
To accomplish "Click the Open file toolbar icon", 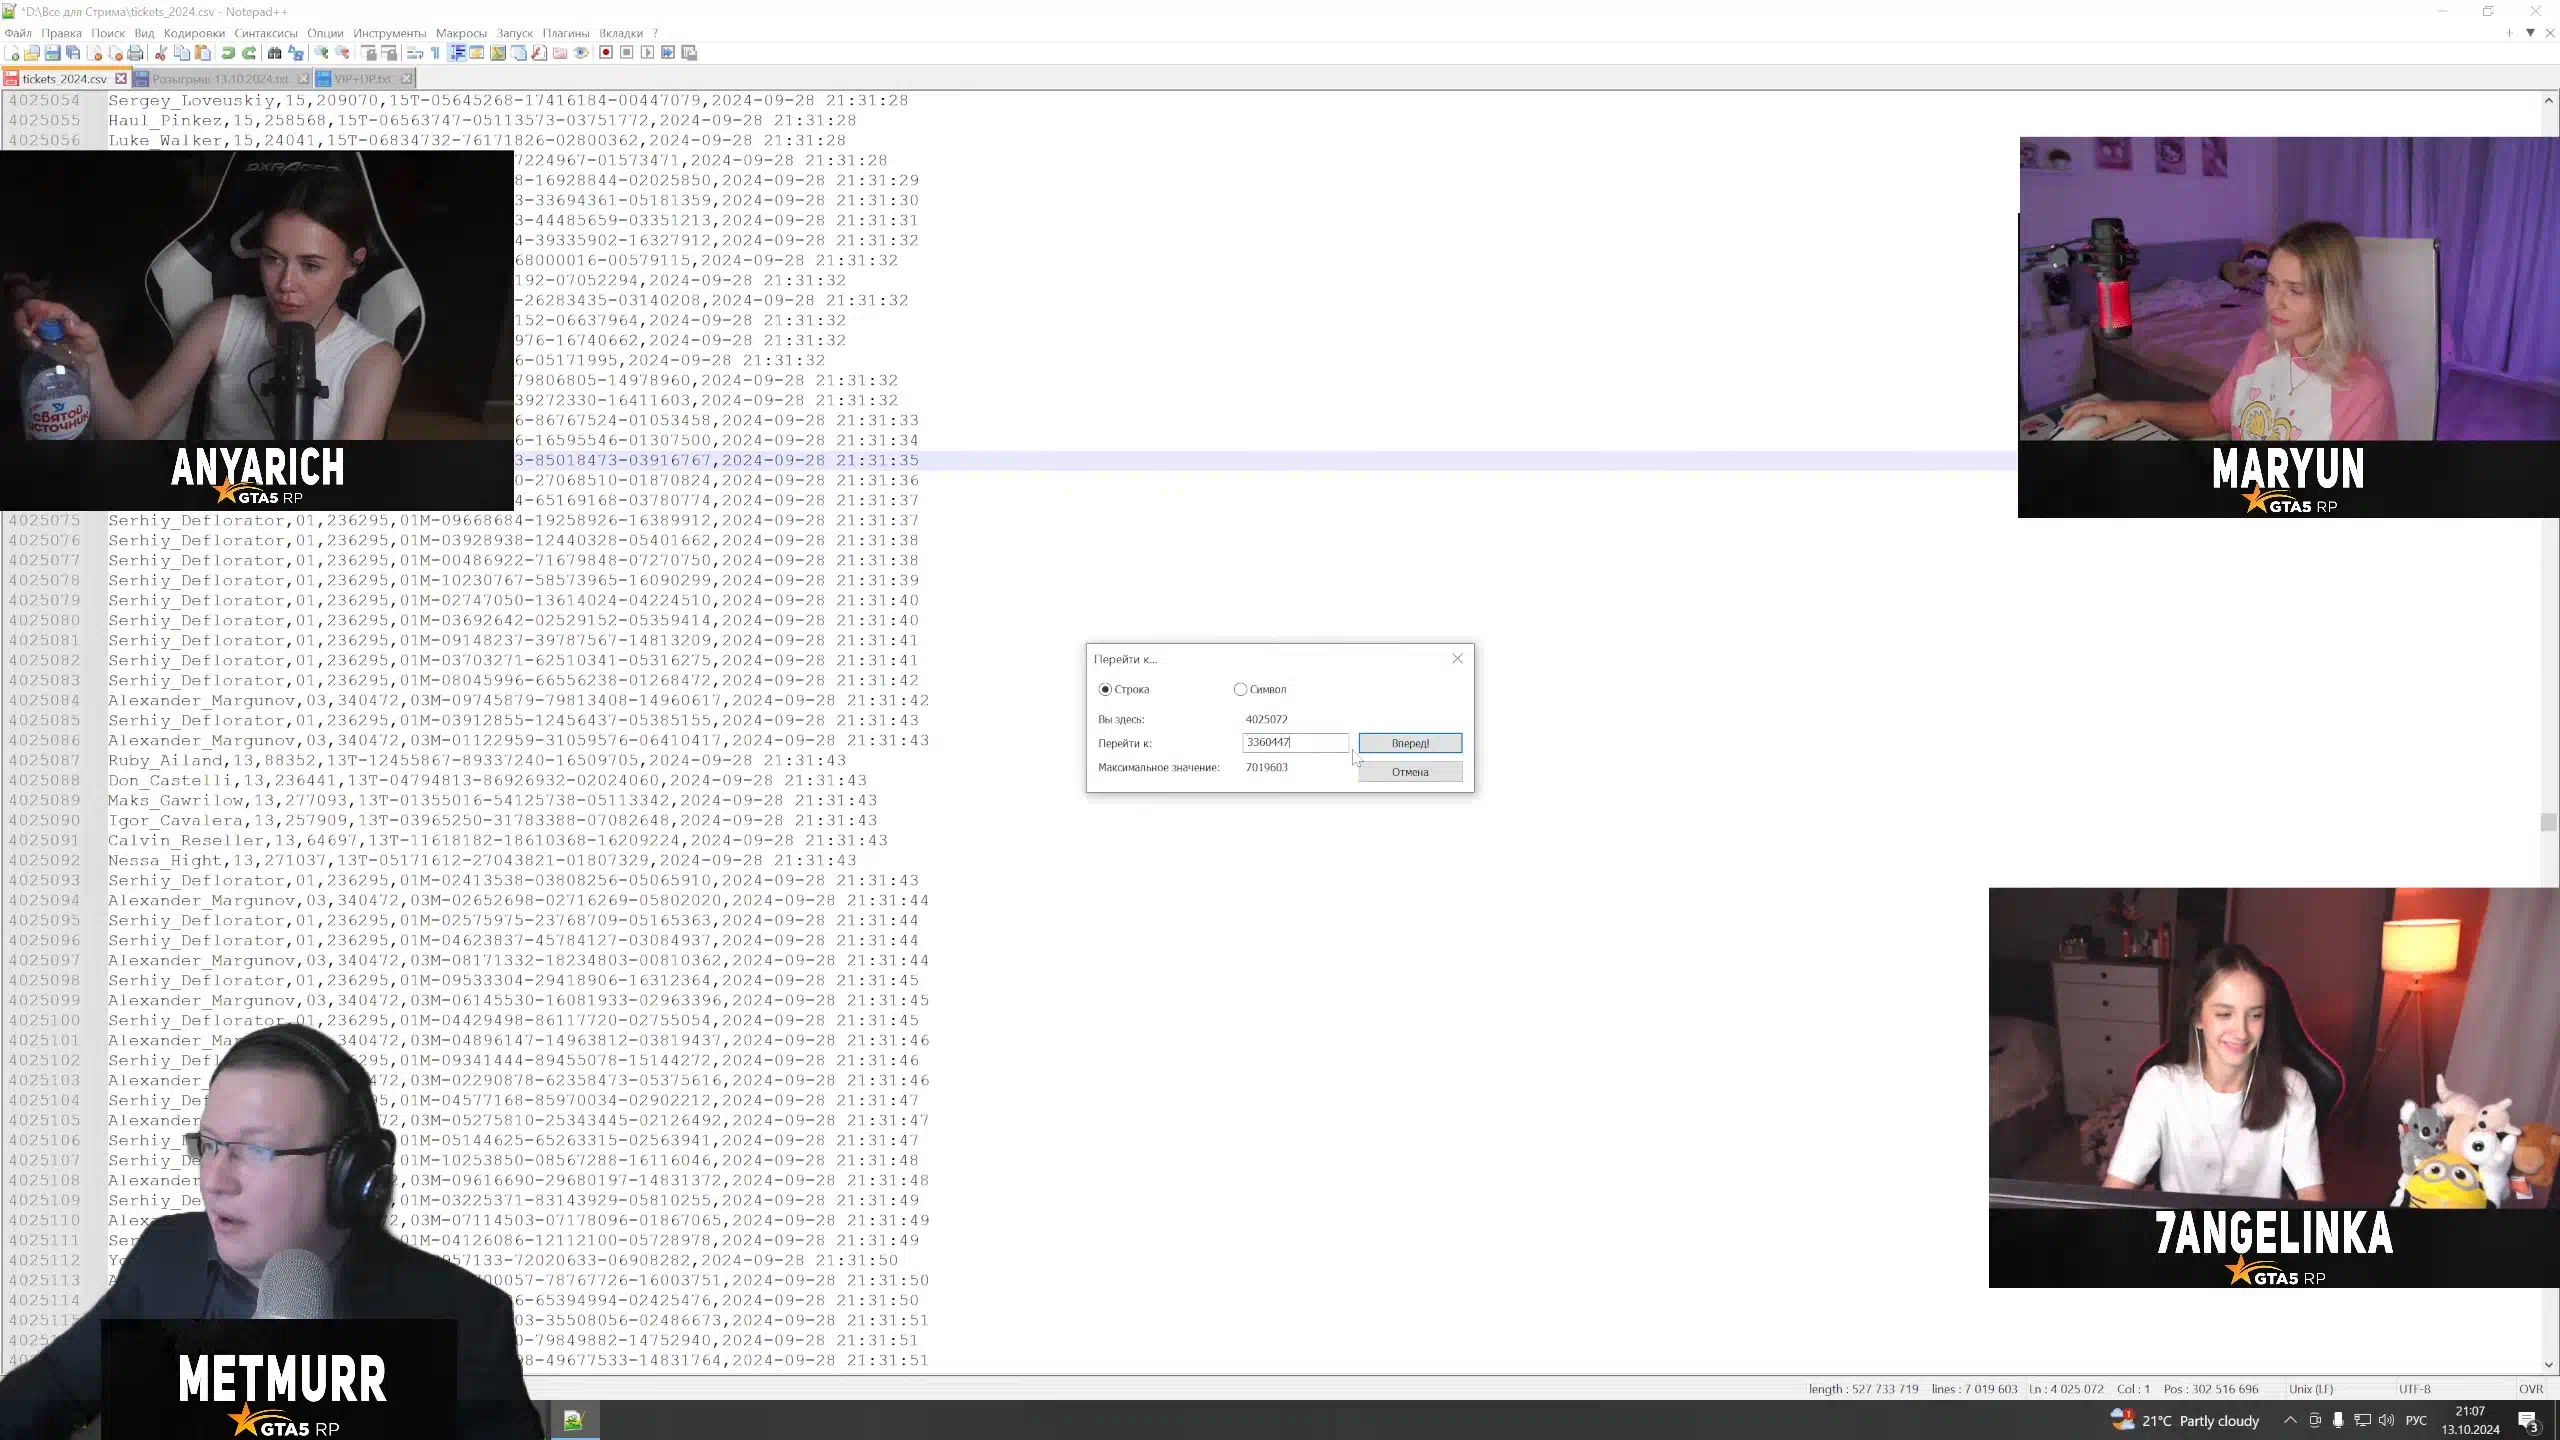I will pos(32,53).
